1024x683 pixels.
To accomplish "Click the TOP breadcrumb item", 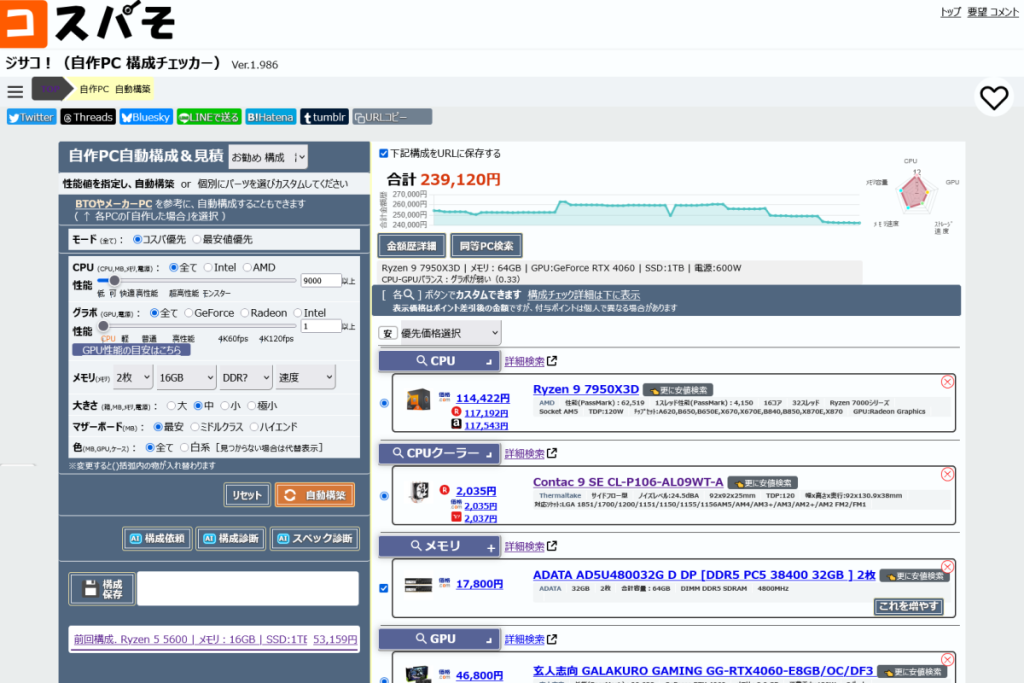I will click(x=50, y=89).
